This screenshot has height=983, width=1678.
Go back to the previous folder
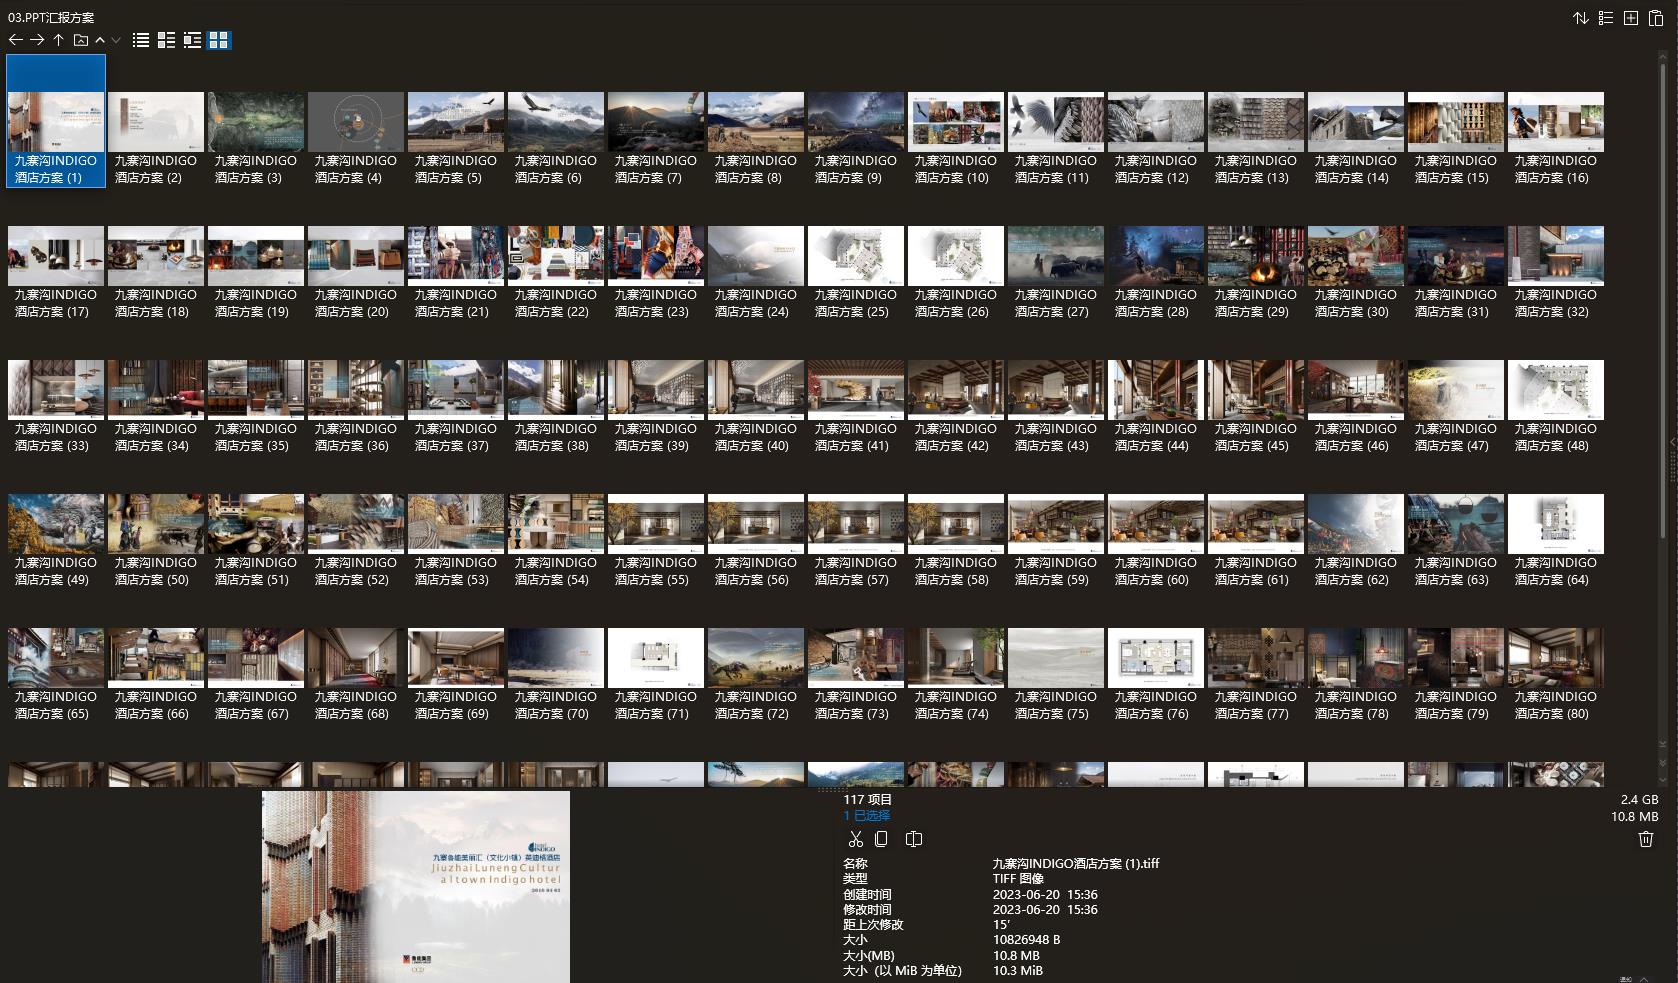(x=15, y=40)
